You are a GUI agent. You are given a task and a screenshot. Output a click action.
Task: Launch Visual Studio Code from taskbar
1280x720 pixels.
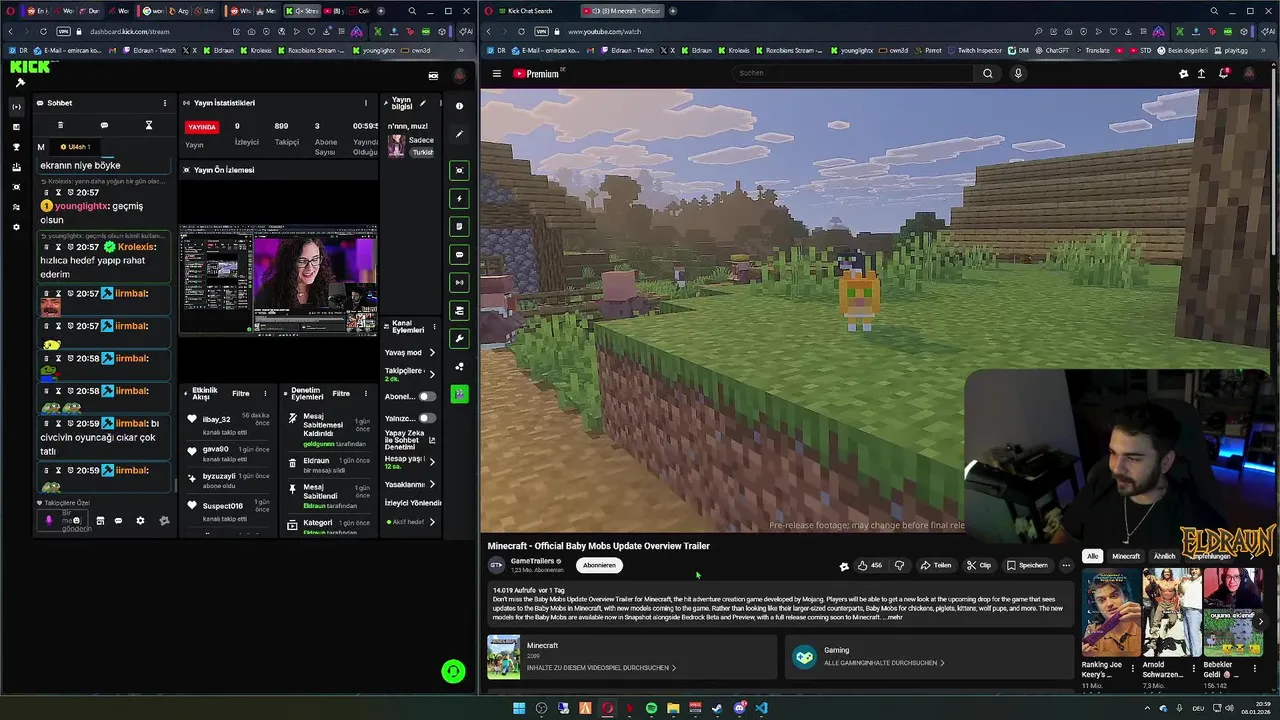(x=761, y=708)
